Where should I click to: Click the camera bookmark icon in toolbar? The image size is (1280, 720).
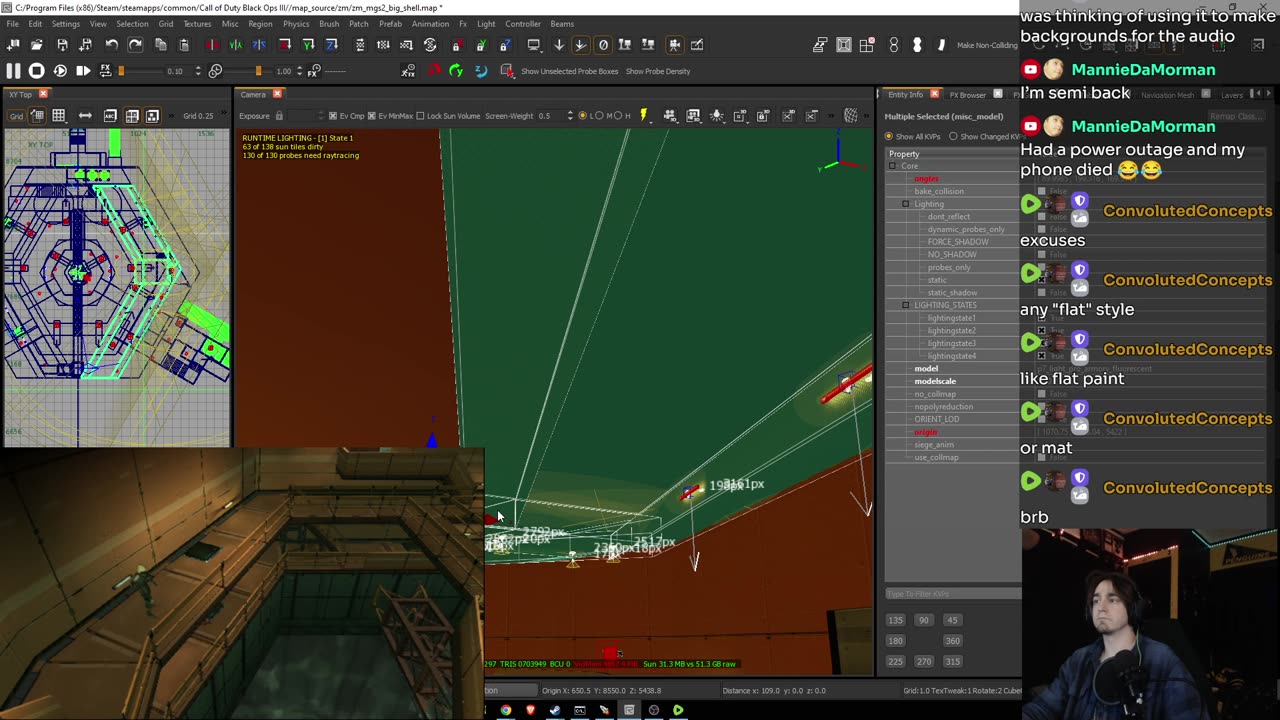674,45
